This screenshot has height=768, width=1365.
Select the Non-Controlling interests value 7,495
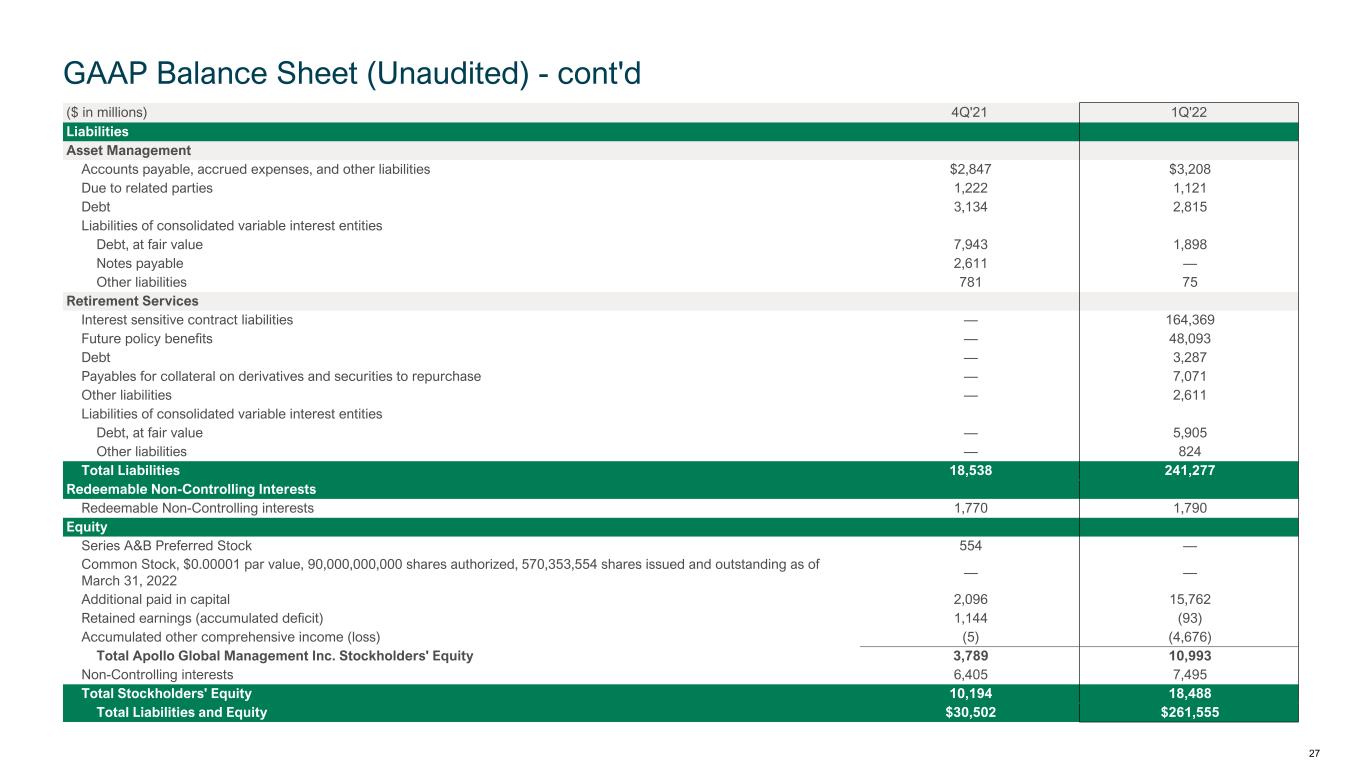(1189, 675)
